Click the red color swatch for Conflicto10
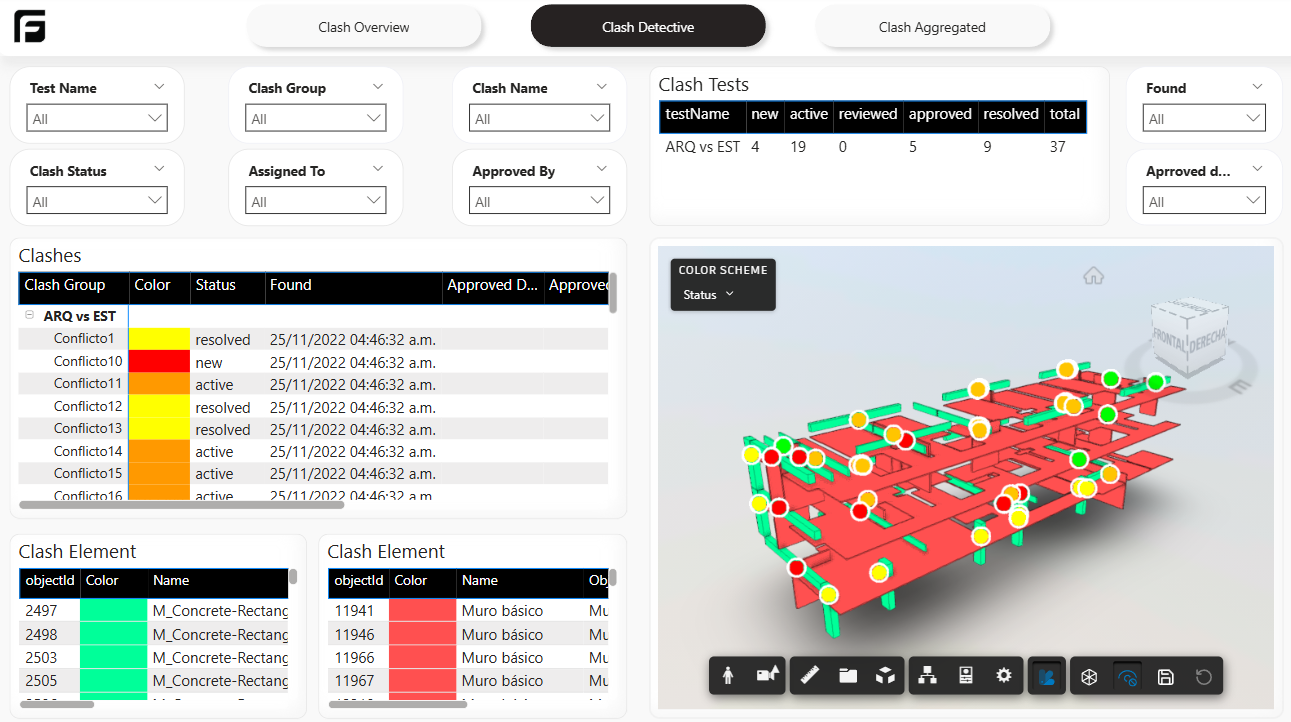The image size is (1291, 722). tap(159, 361)
